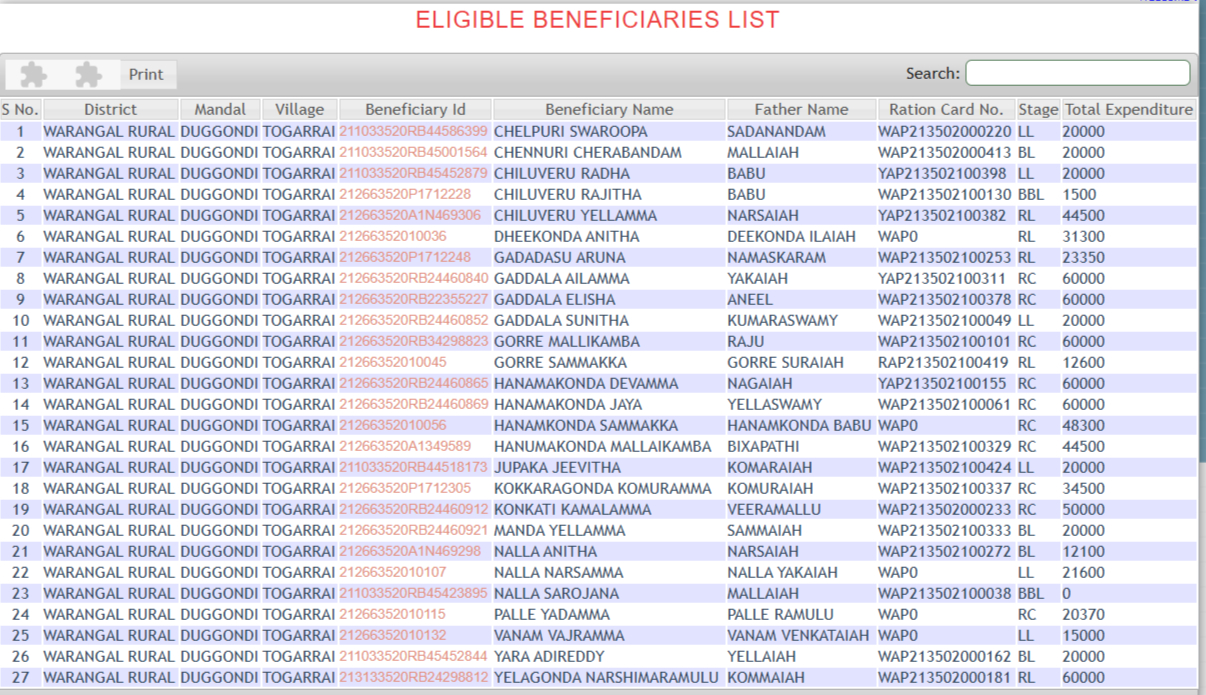Image resolution: width=1206 pixels, height=695 pixels.
Task: Select name CHELPURI SWAROOPA
Action: point(570,131)
